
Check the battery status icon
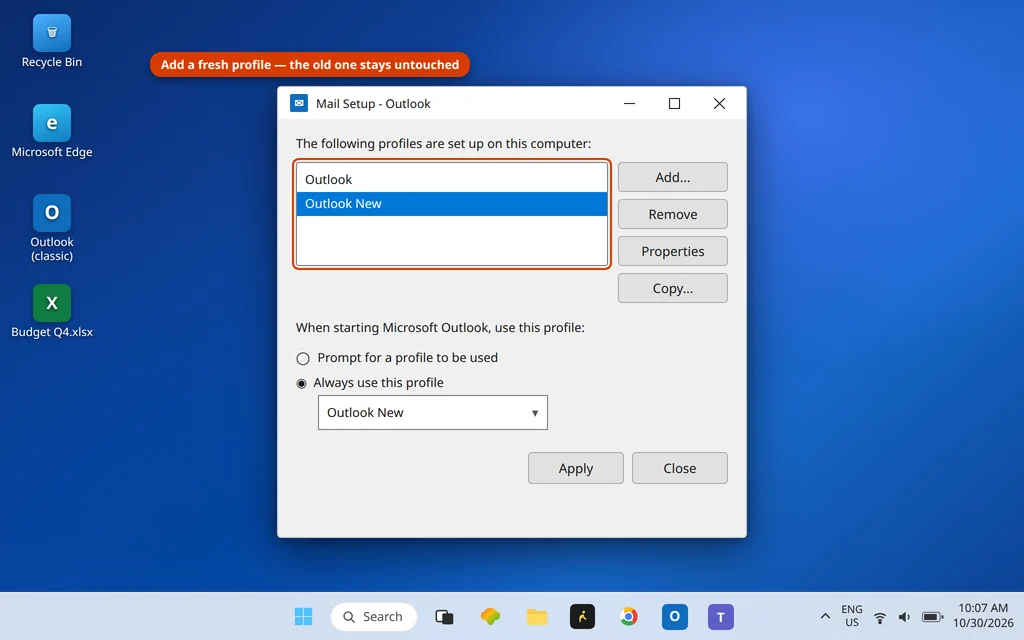(933, 617)
